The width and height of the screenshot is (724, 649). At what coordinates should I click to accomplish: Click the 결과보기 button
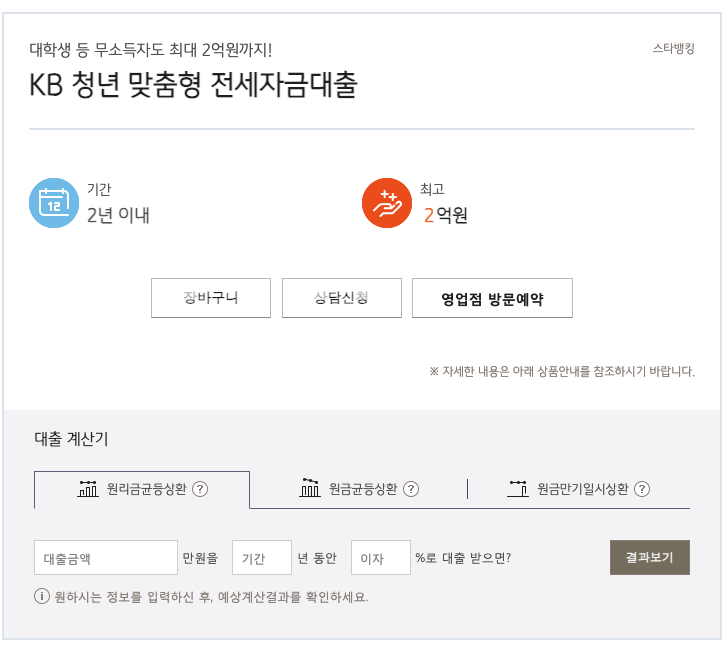(x=650, y=558)
